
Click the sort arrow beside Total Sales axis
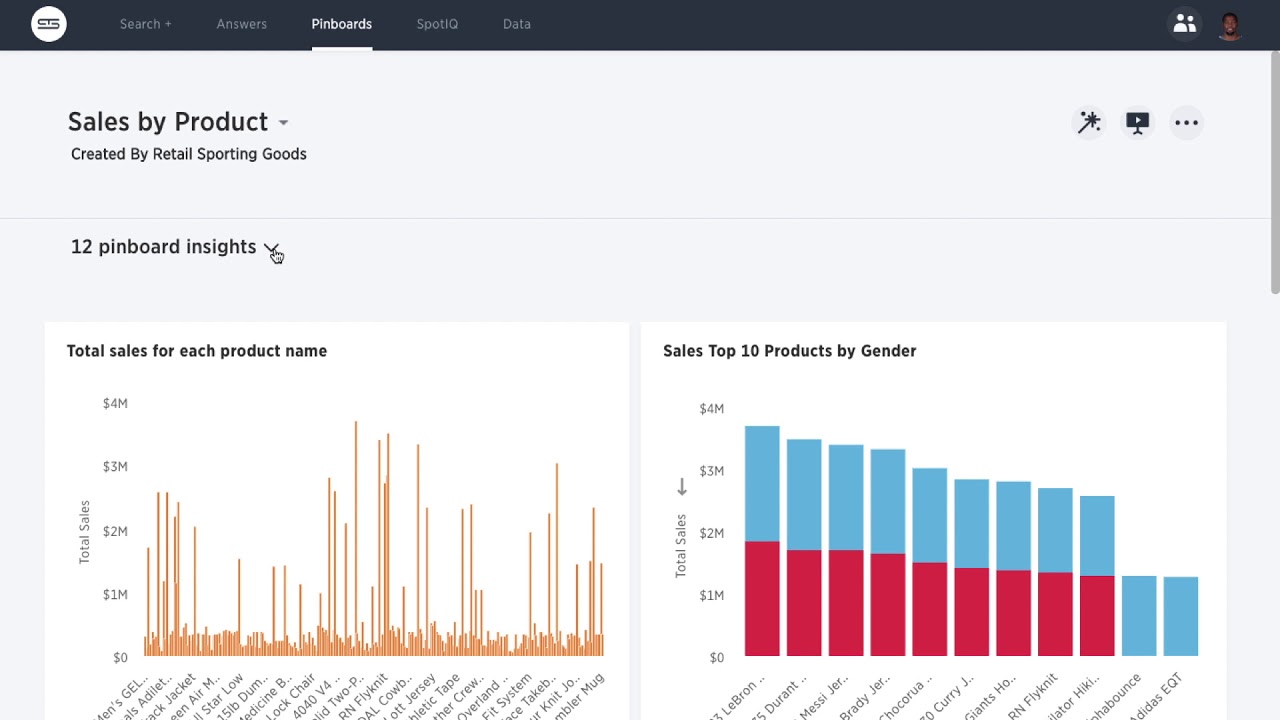pos(682,487)
